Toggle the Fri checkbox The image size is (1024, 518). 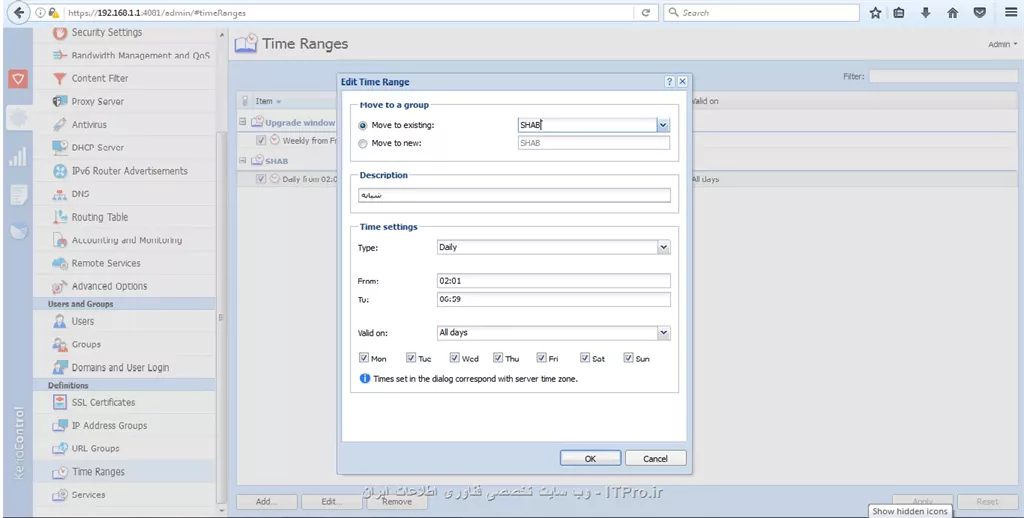(x=541, y=358)
